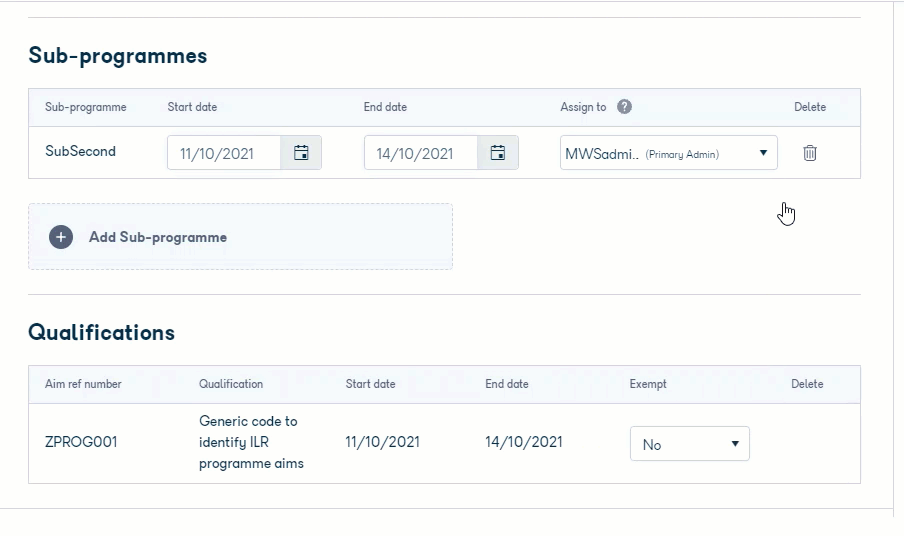Click the plus icon for Add Sub-programme

pos(61,237)
